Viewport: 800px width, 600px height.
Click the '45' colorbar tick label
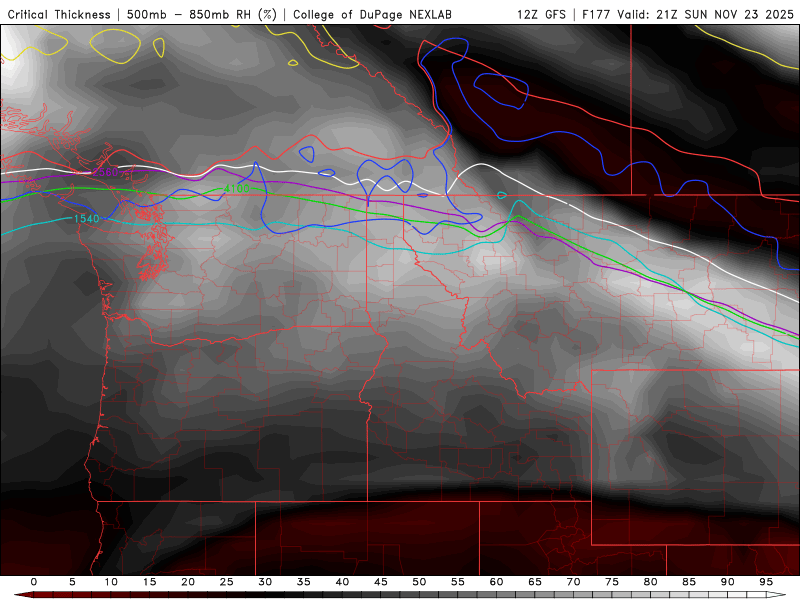point(381,582)
